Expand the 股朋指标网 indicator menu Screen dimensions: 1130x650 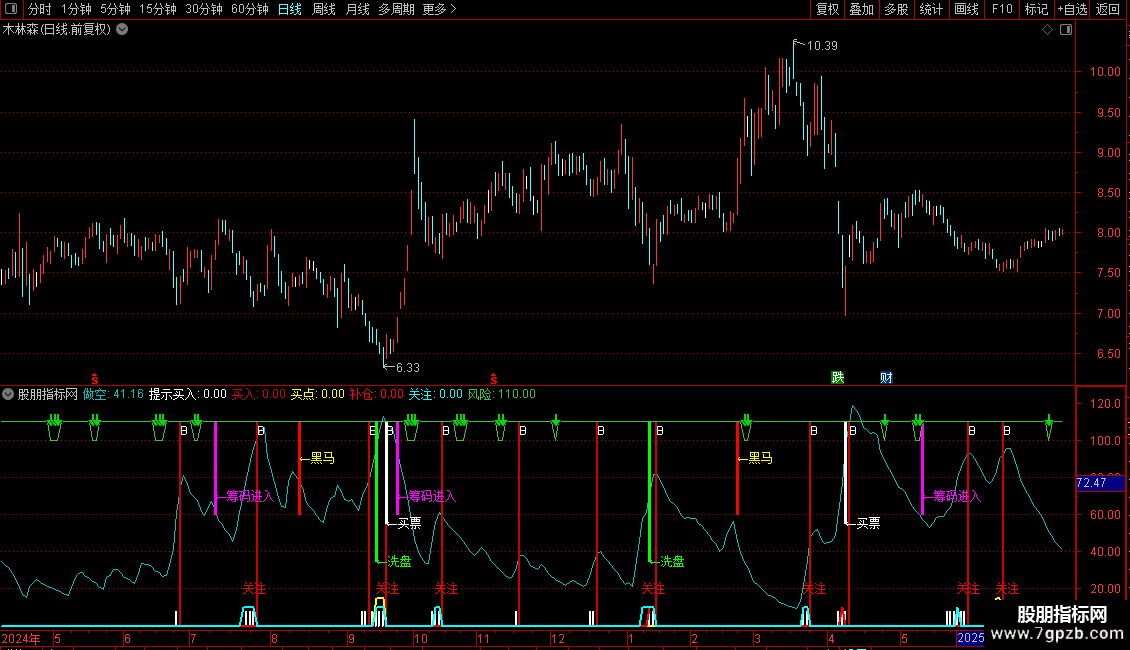click(x=8, y=394)
